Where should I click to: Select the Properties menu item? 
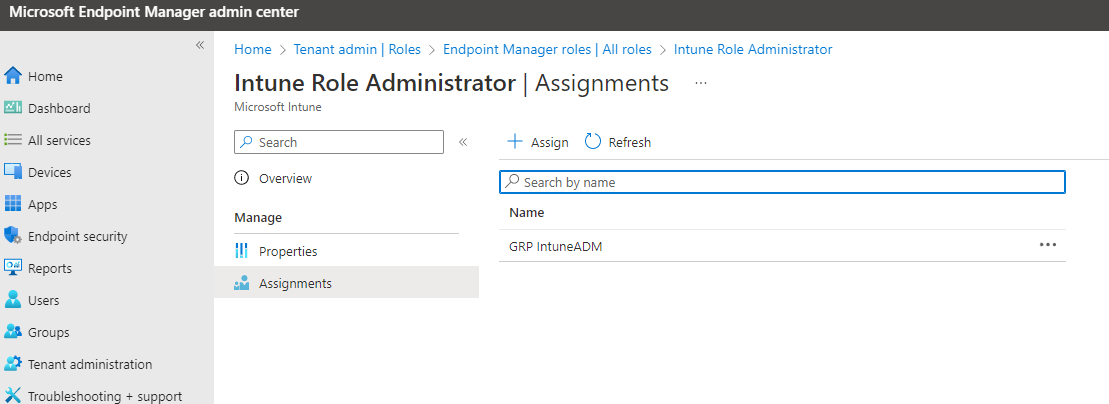[287, 251]
